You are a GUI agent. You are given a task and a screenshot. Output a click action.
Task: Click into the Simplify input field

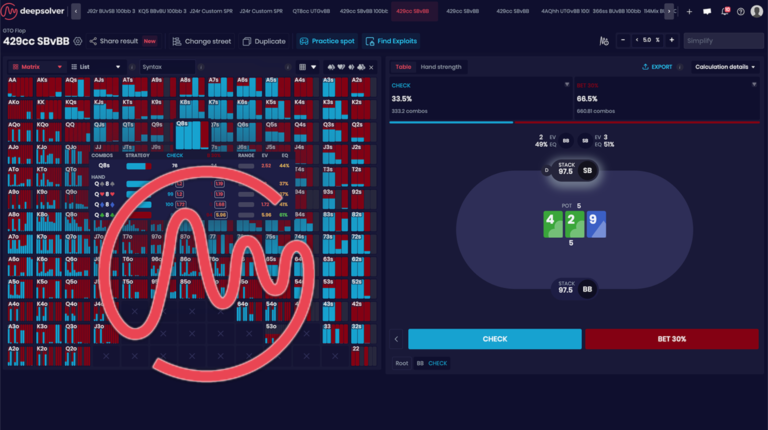tap(722, 41)
